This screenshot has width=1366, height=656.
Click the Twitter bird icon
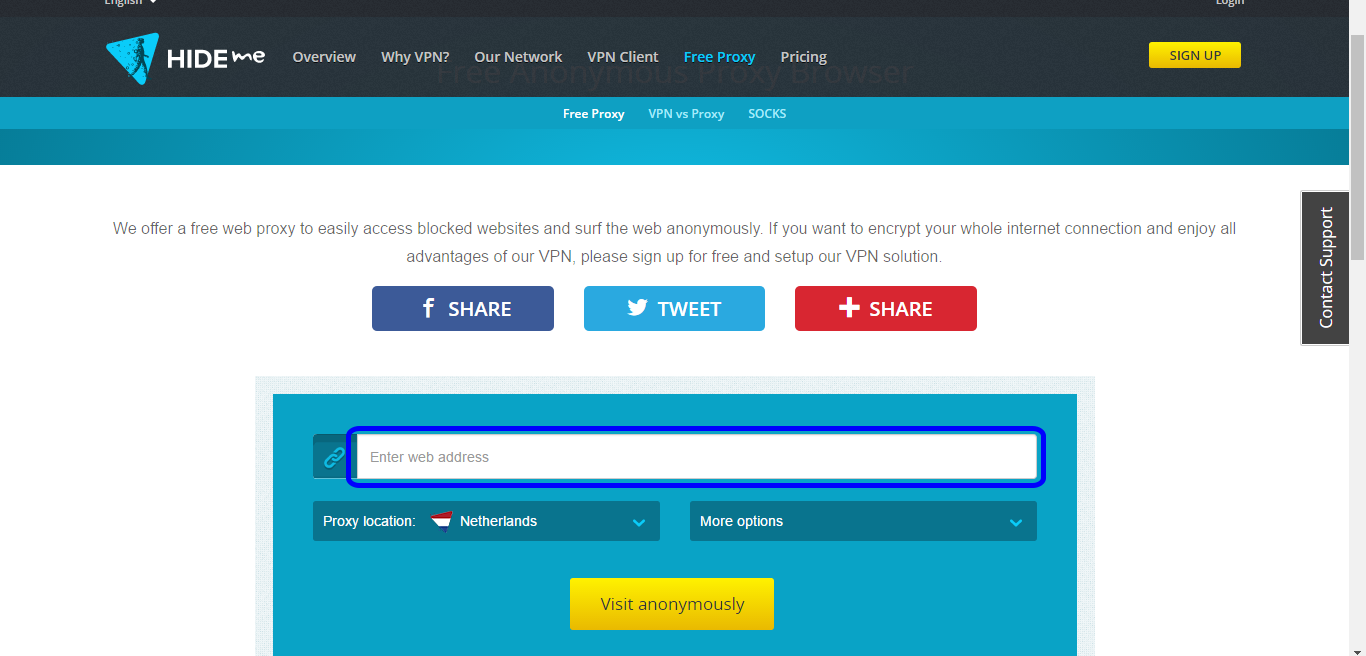tap(637, 308)
